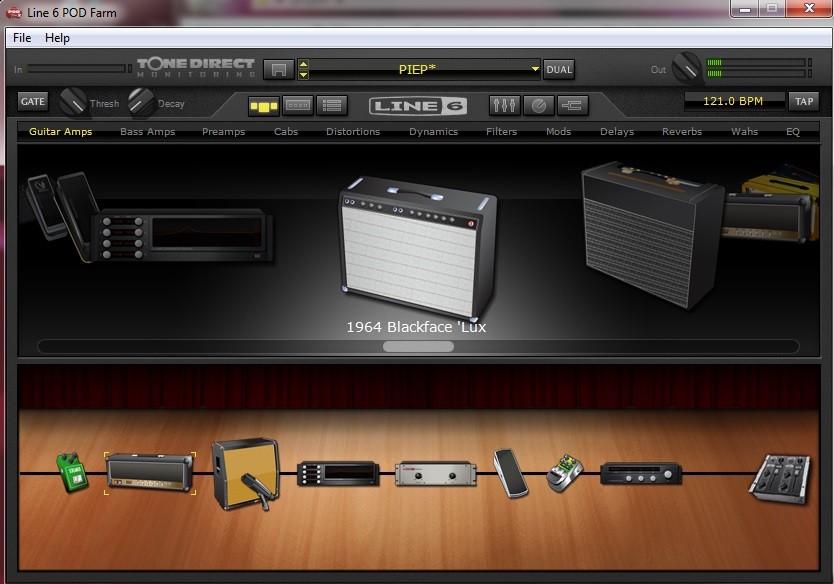This screenshot has width=834, height=584.
Task: Open the presets list view icon
Action: (332, 106)
